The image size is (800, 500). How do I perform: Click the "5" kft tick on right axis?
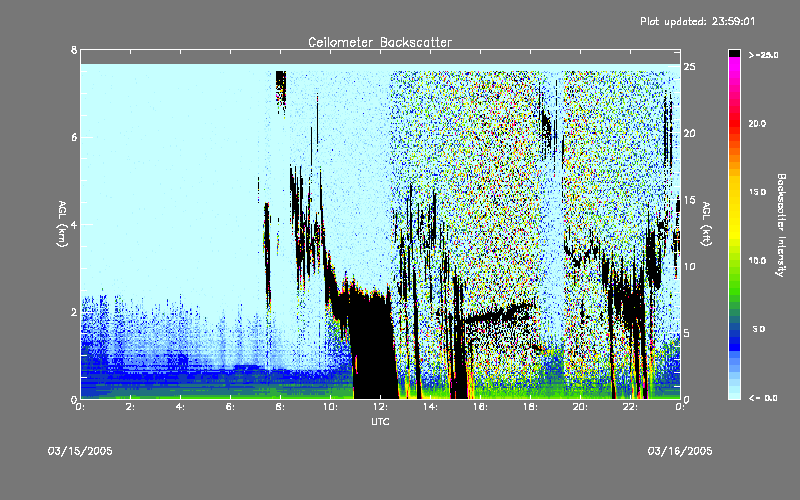tap(687, 333)
